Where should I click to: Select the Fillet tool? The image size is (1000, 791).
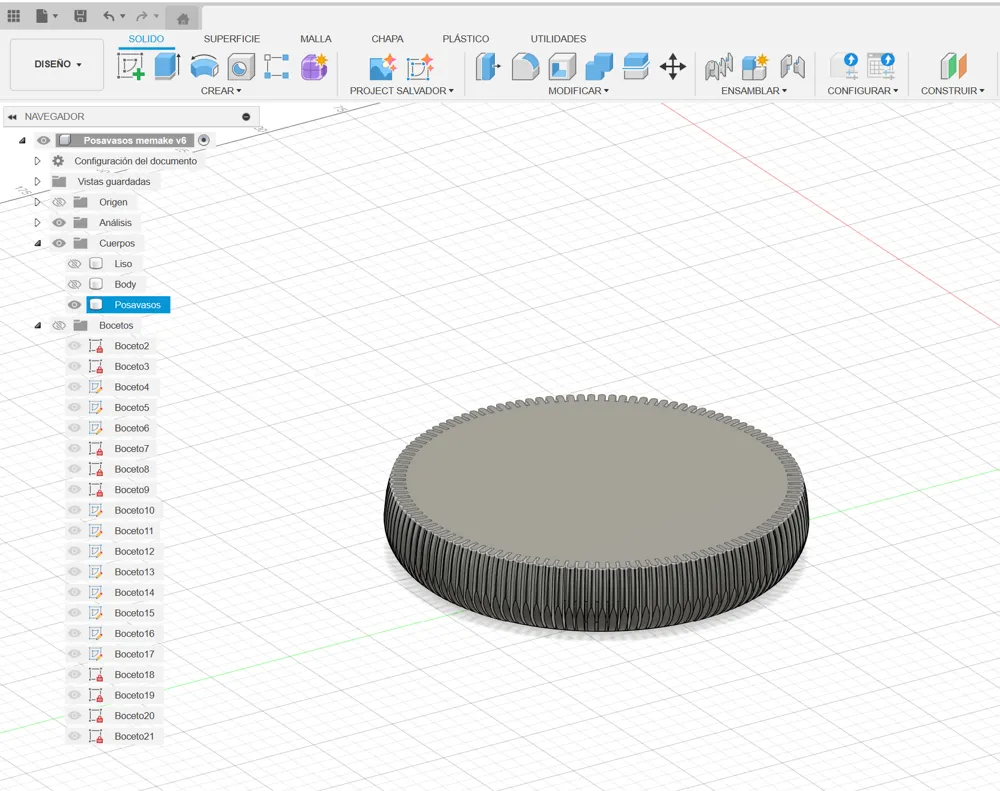(x=525, y=66)
